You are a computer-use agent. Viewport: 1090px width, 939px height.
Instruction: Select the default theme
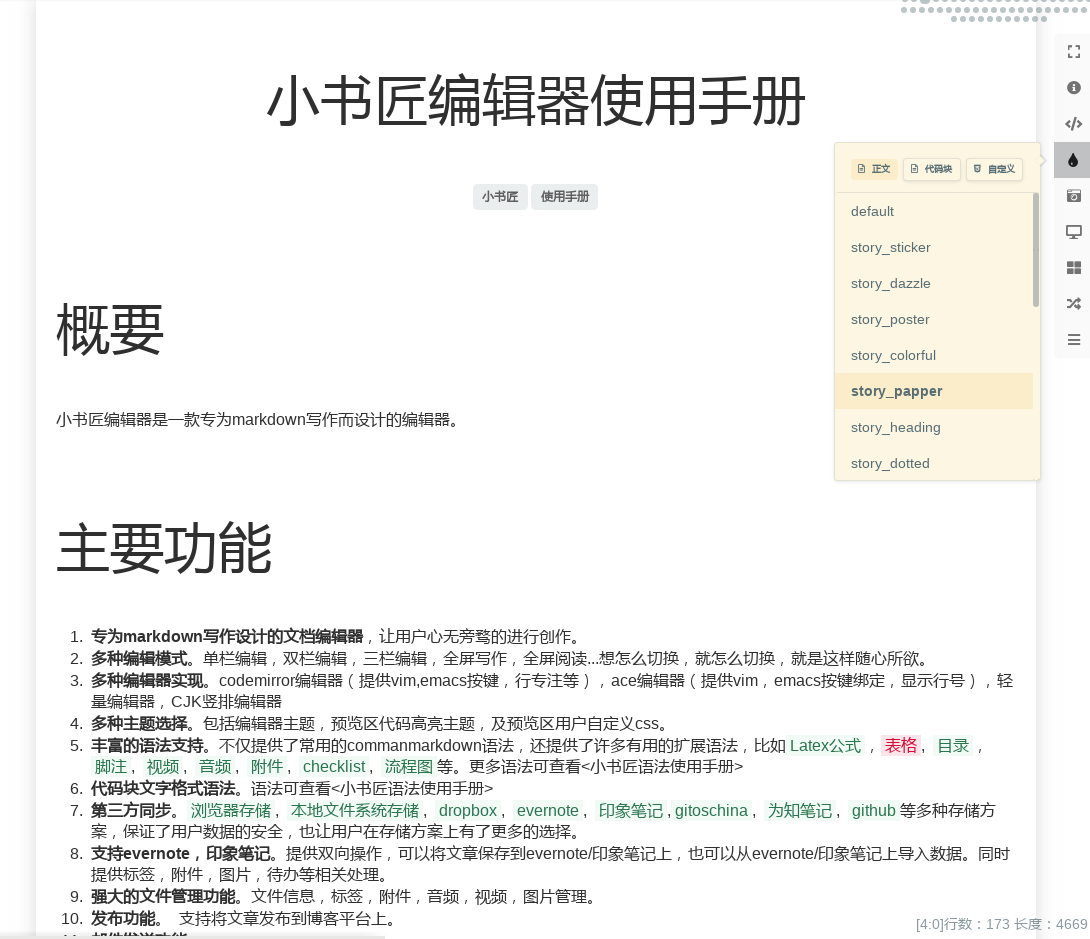934,211
